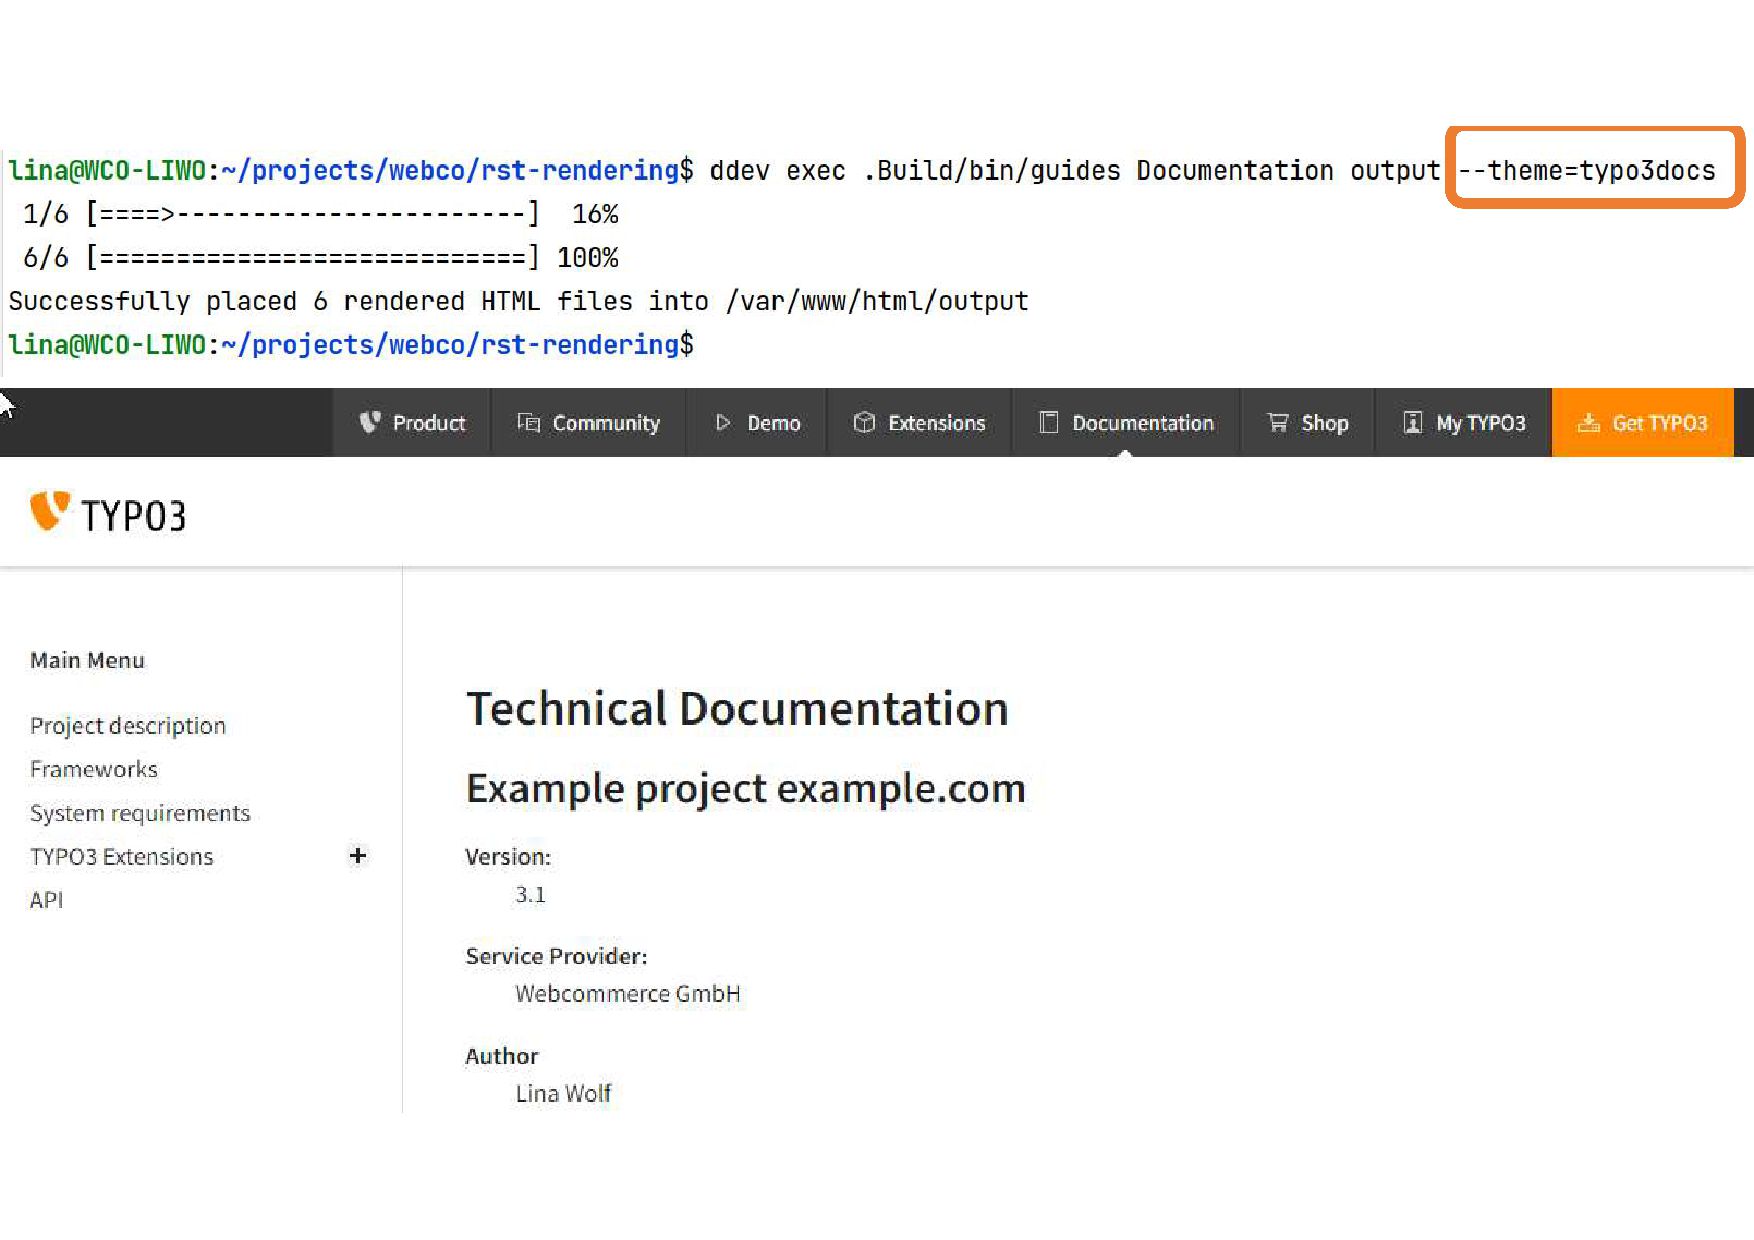Open the Product menu item
The image size is (1754, 1240).
(412, 422)
